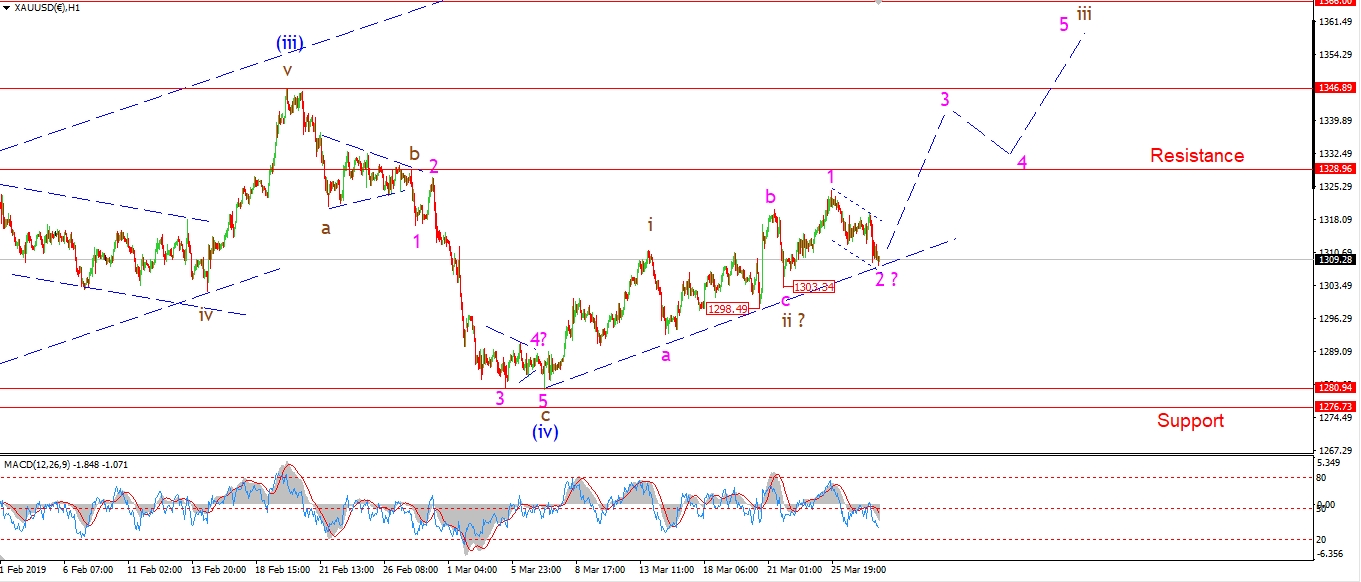Click the brown 'iii' projected wave label

[1084, 14]
